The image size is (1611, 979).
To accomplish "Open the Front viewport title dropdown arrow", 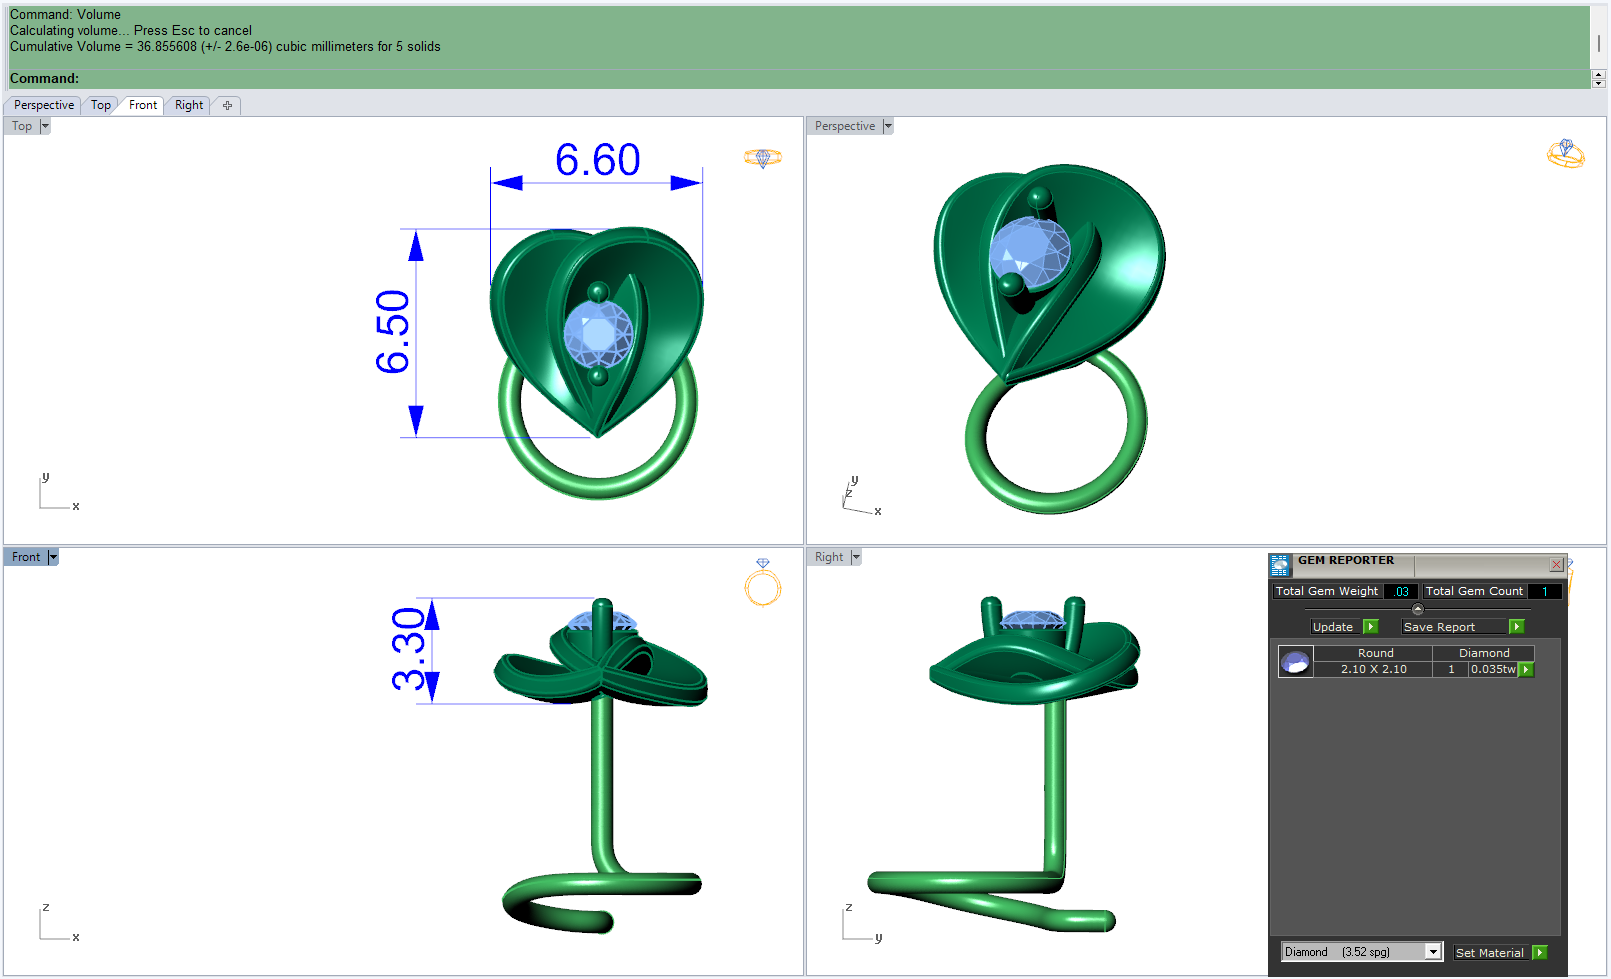I will pyautogui.click(x=53, y=557).
